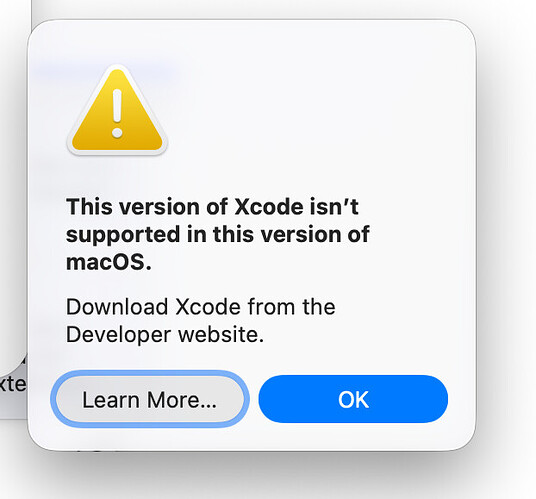This screenshot has width=536, height=499.
Task: Click the word 'macOS.' in the heading
Action: pos(108,262)
